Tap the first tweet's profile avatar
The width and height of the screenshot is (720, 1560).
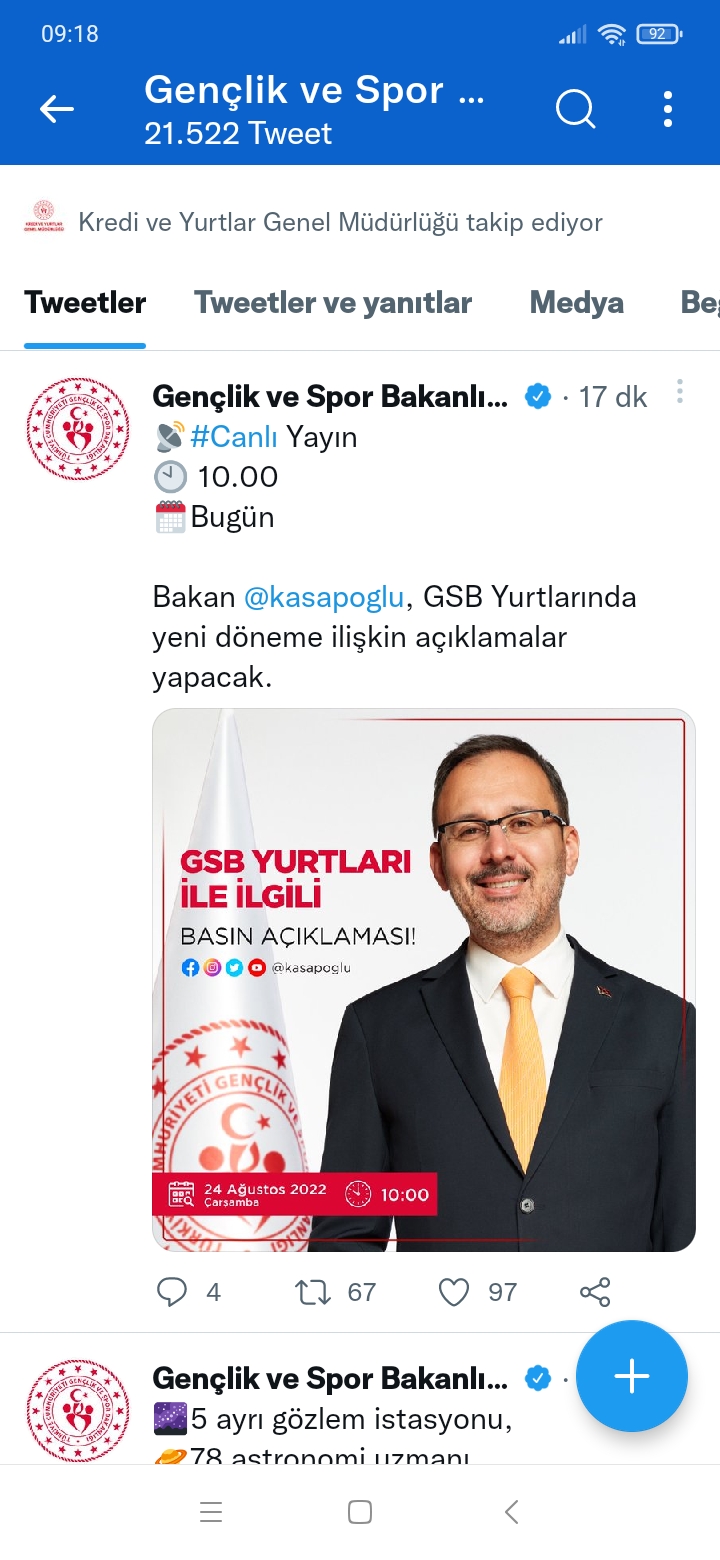78,429
